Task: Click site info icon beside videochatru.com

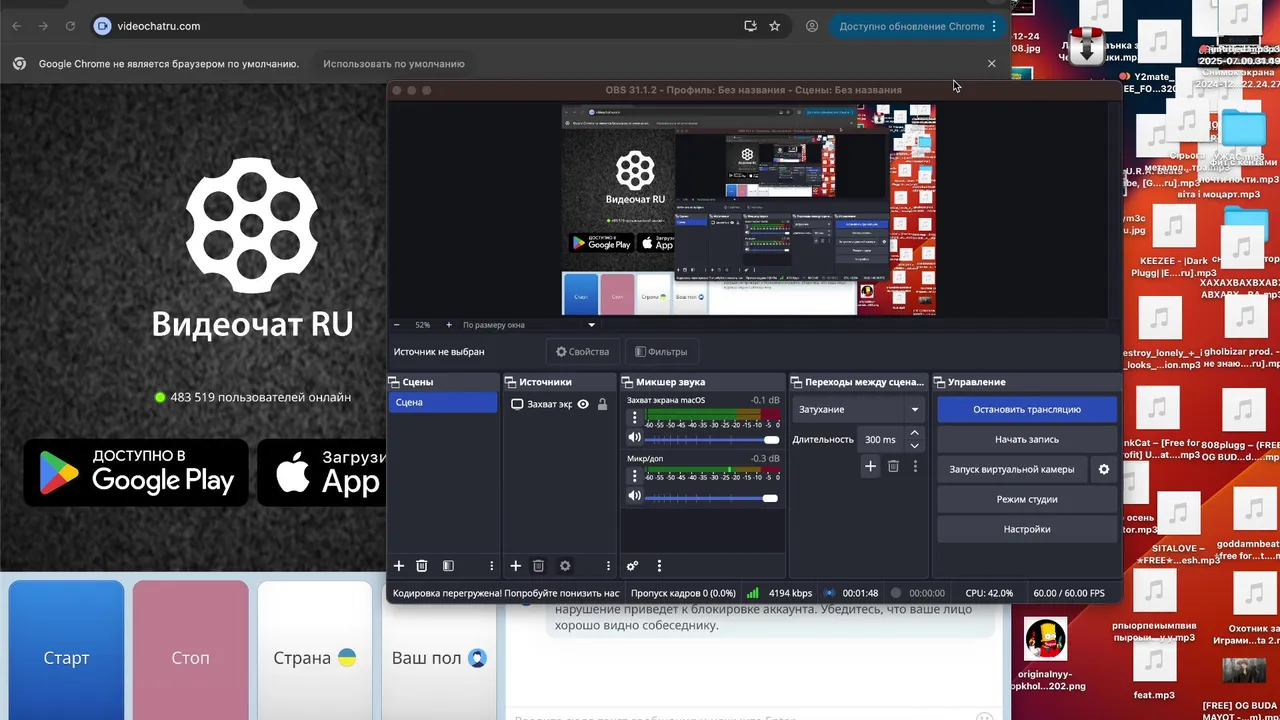Action: [102, 26]
